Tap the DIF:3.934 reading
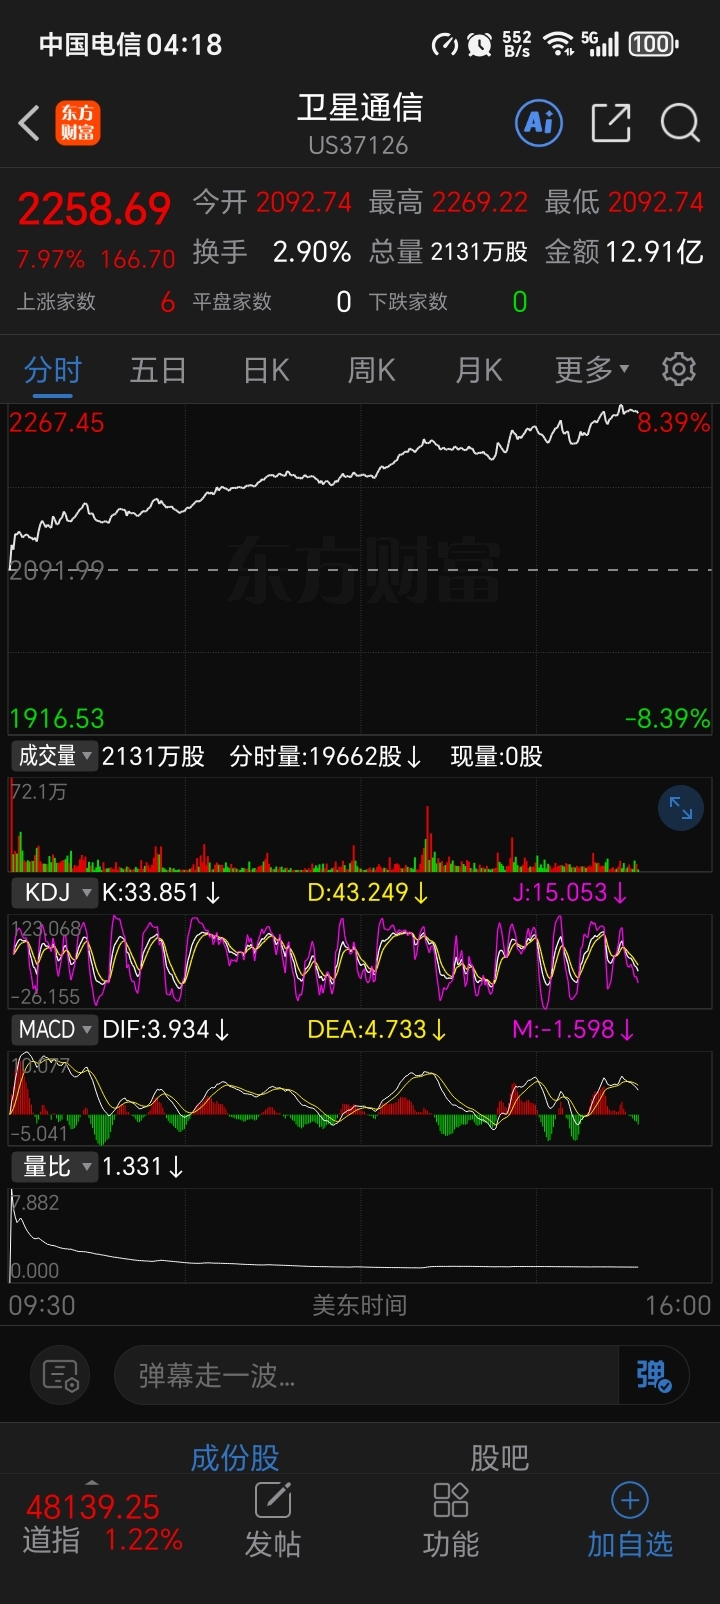 (166, 1030)
